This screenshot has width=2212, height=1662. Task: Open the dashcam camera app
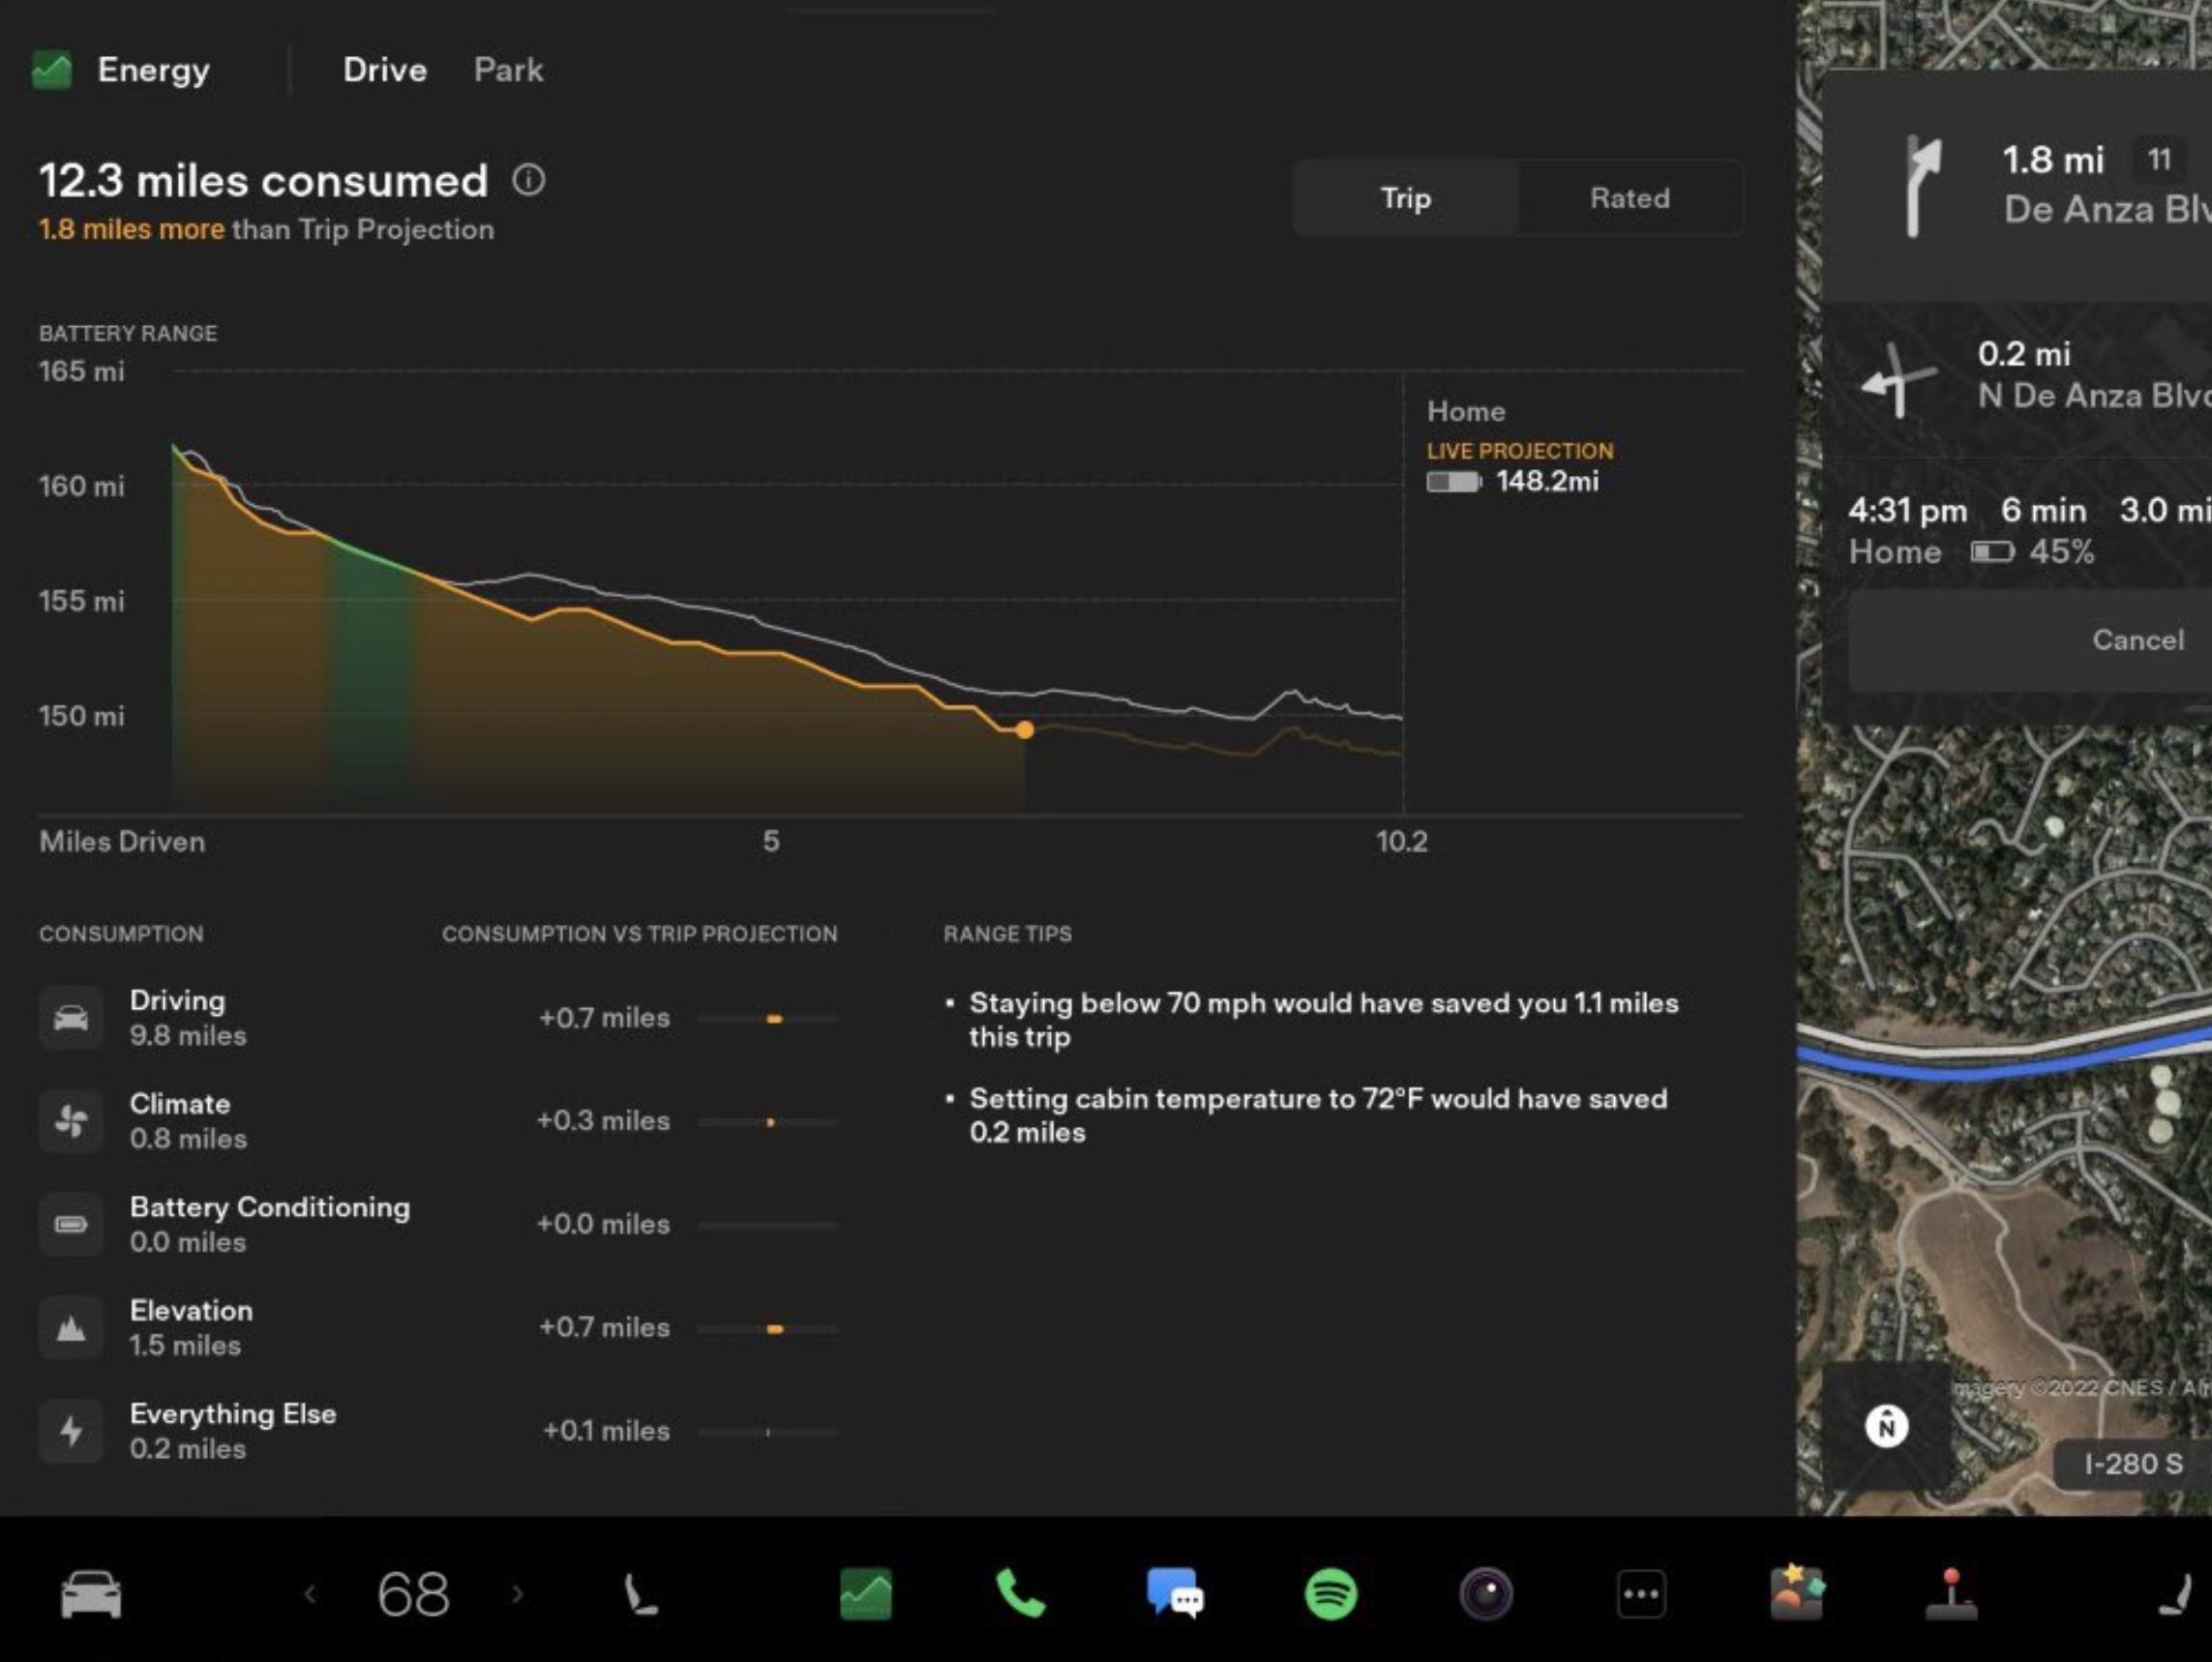coord(1486,1593)
